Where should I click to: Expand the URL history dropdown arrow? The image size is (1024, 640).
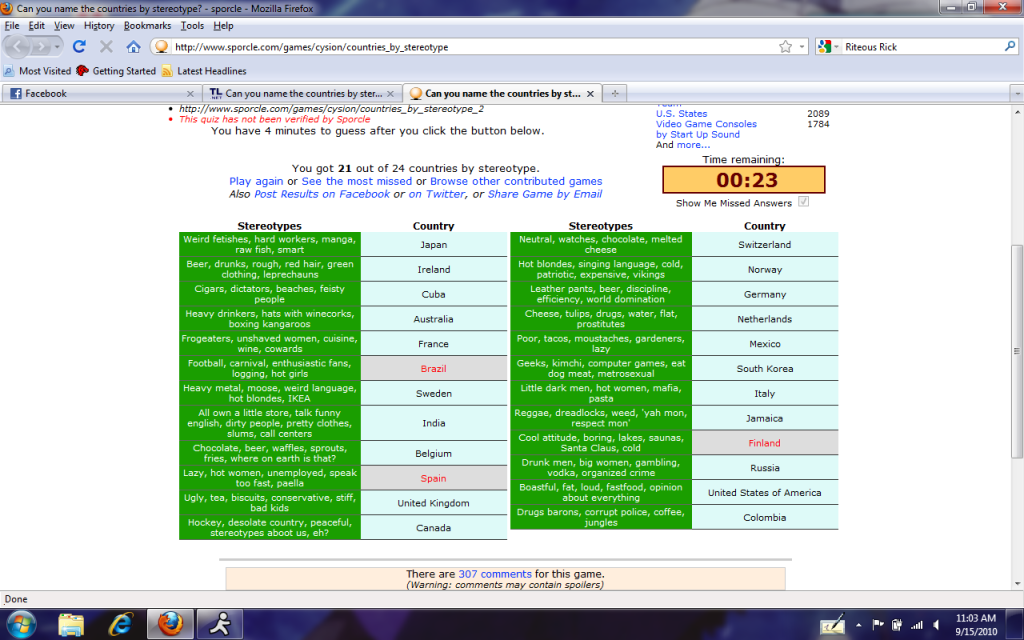coord(801,47)
